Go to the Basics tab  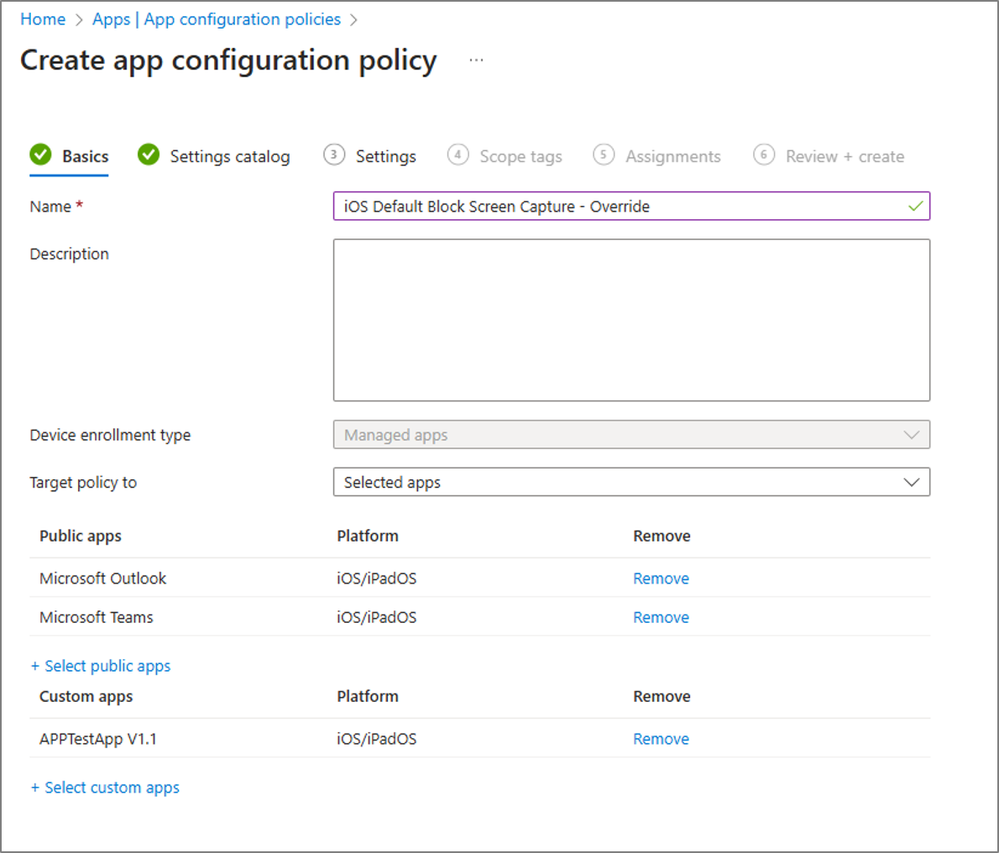[85, 156]
